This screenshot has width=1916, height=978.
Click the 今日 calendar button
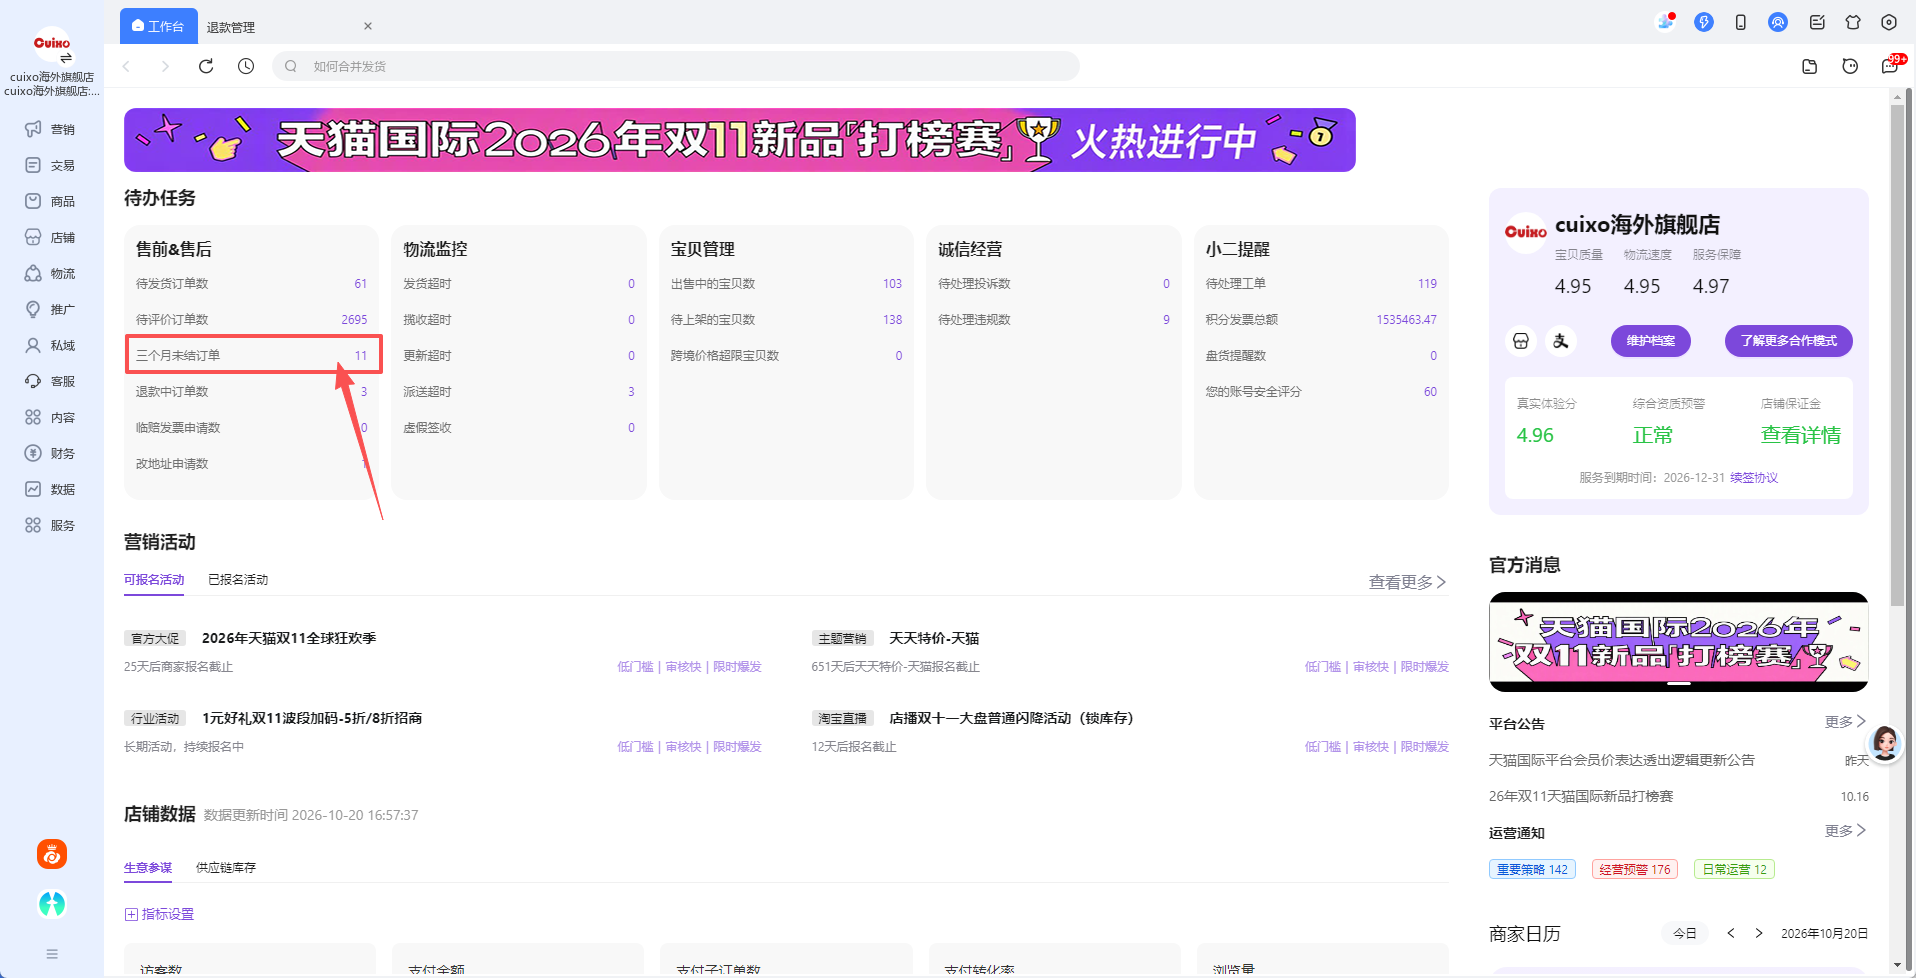pyautogui.click(x=1685, y=933)
